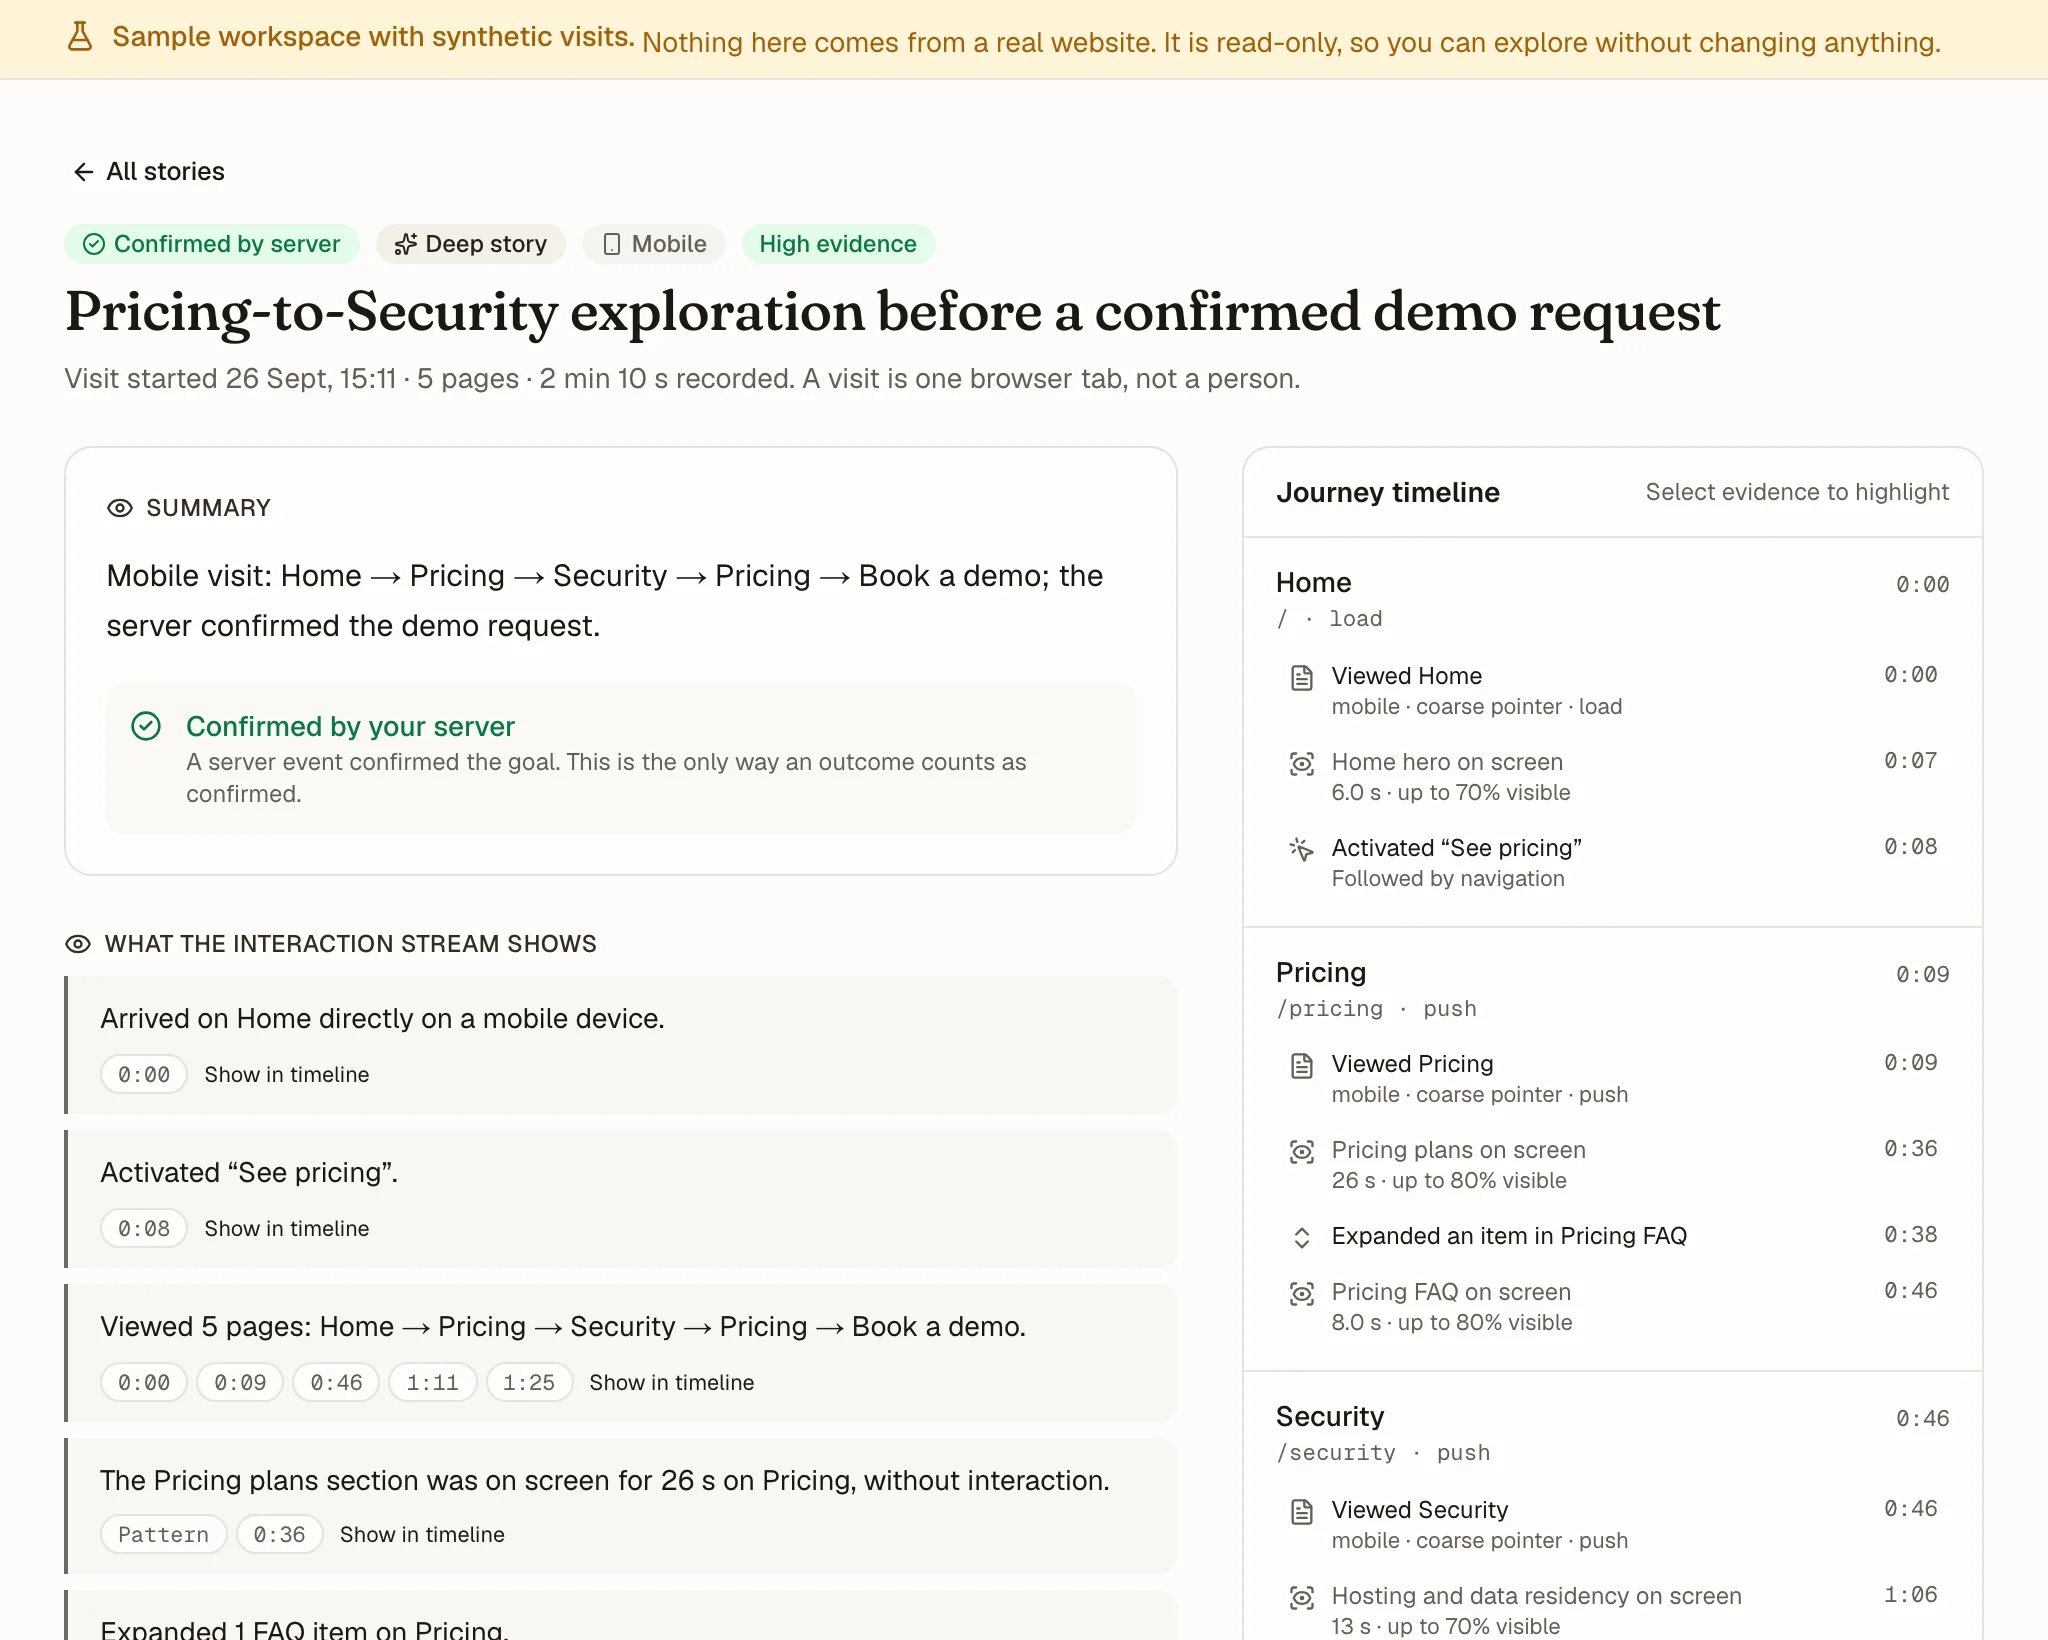Click the checkmark icon in the Confirmed by server badge
The image size is (2048, 1640).
(94, 244)
